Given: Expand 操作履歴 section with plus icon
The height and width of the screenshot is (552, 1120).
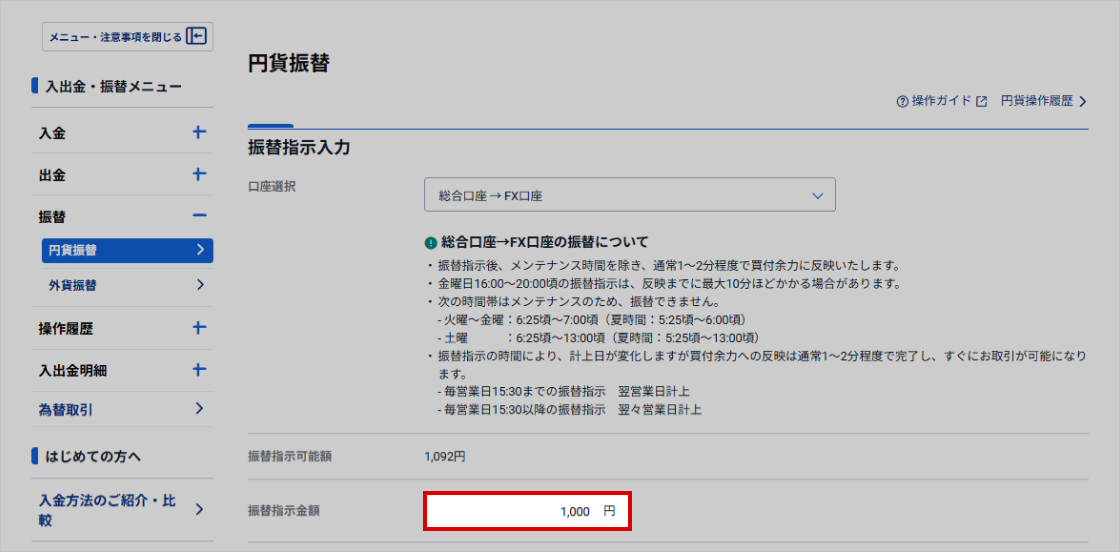Looking at the screenshot, I should 199,328.
